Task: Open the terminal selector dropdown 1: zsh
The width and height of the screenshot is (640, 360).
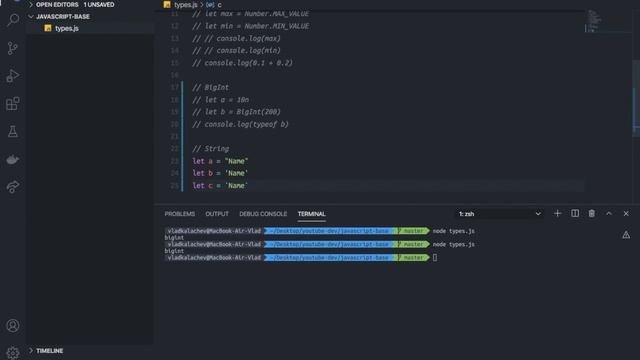Action: pos(499,214)
